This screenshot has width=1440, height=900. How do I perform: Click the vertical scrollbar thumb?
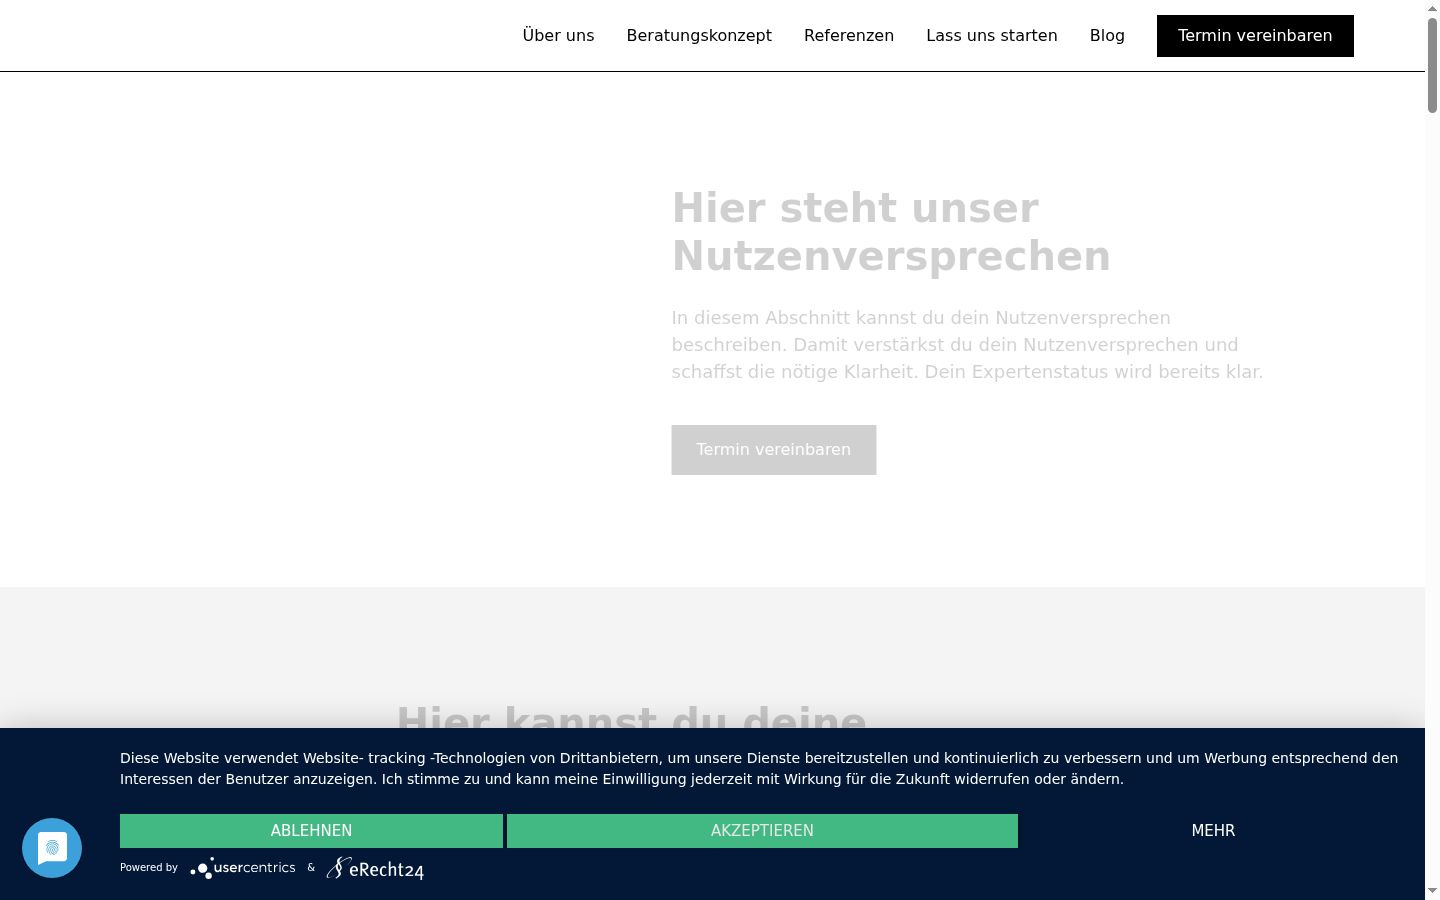click(1432, 65)
